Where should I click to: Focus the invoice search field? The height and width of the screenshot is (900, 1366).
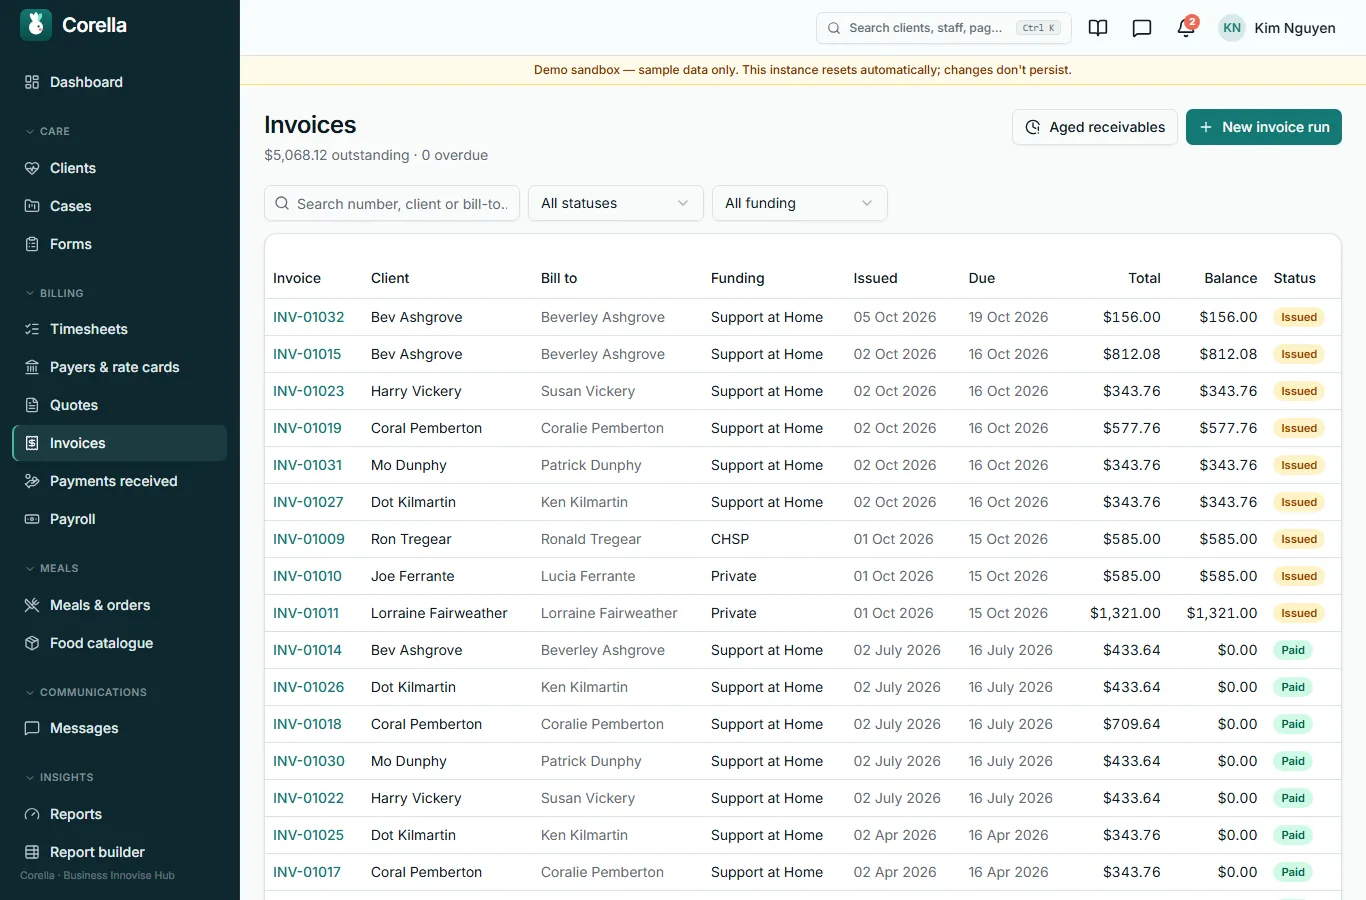point(392,203)
